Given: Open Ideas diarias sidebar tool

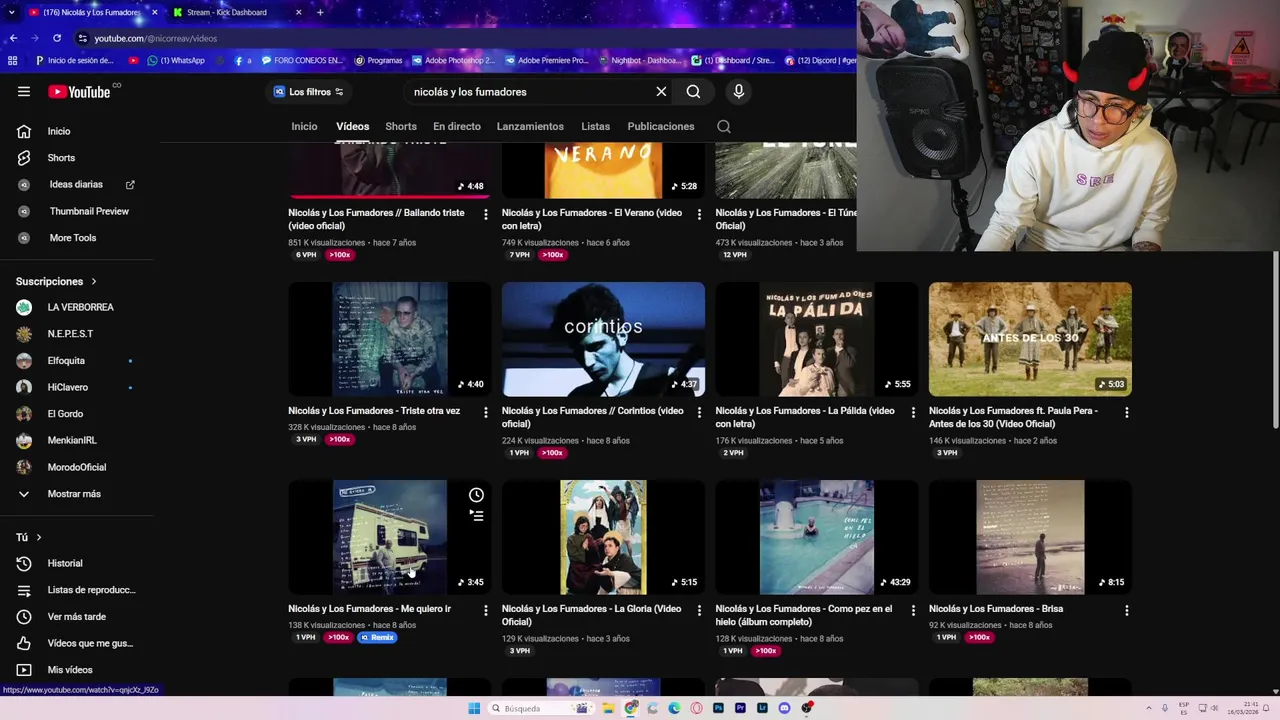Looking at the screenshot, I should click(x=75, y=184).
